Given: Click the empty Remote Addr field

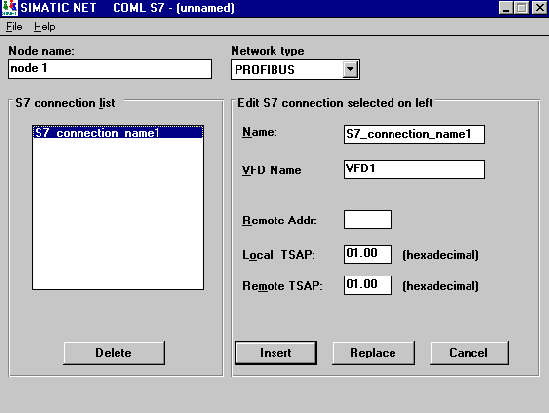Looking at the screenshot, I should [x=368, y=219].
